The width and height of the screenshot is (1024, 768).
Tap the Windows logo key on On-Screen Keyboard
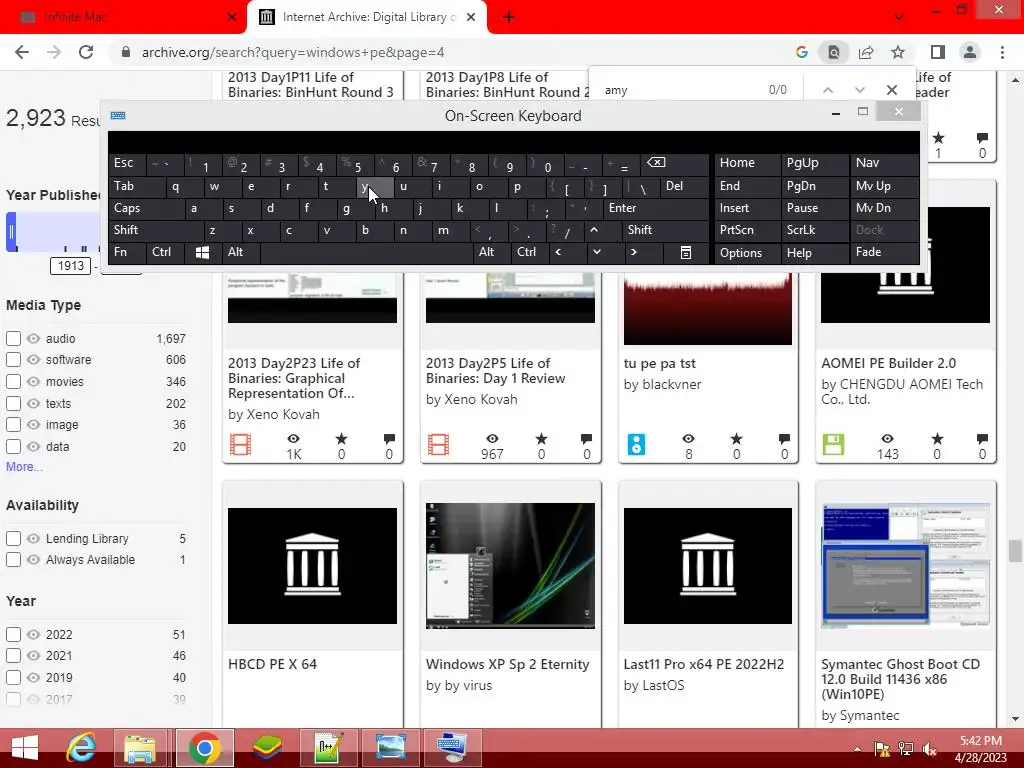point(202,253)
